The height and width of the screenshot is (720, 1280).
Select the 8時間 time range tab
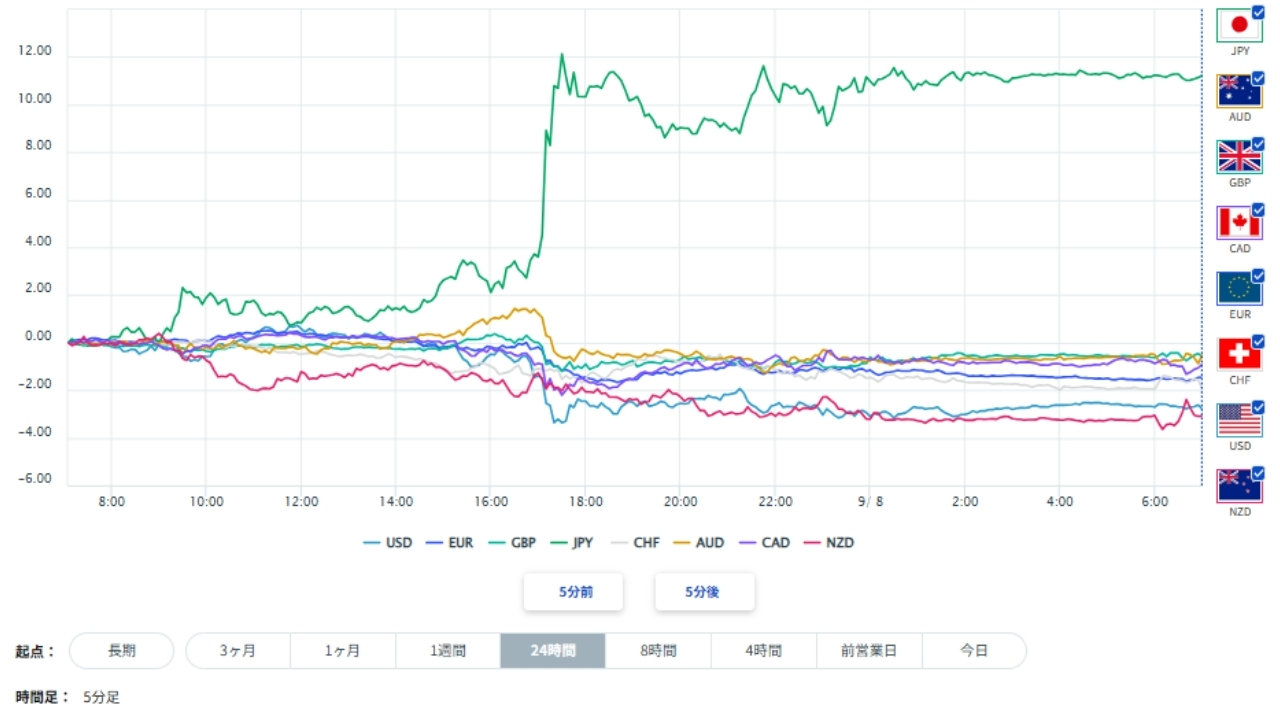point(658,650)
